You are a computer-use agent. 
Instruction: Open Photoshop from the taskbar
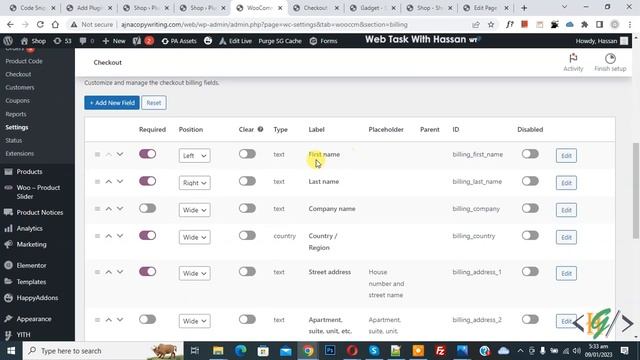(330, 350)
